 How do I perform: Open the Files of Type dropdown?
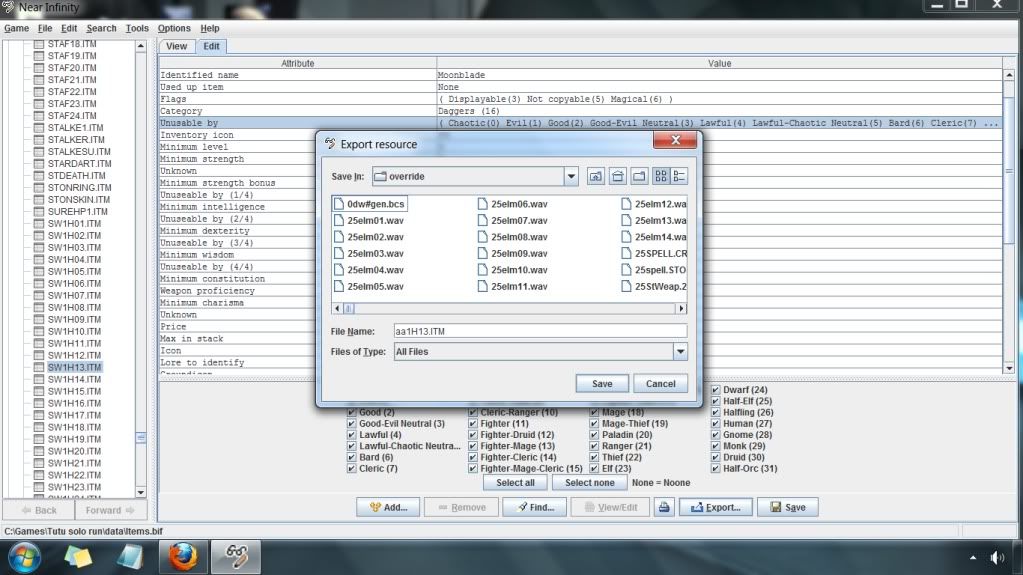click(x=680, y=352)
